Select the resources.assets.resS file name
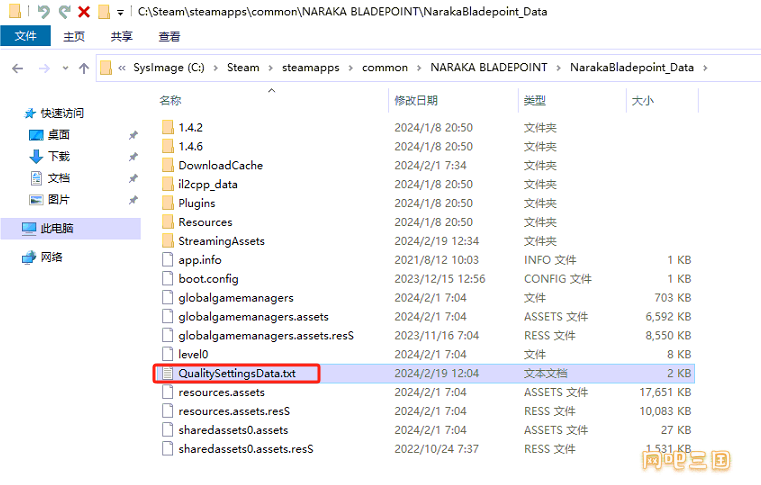This screenshot has height=485, width=761. [x=234, y=411]
